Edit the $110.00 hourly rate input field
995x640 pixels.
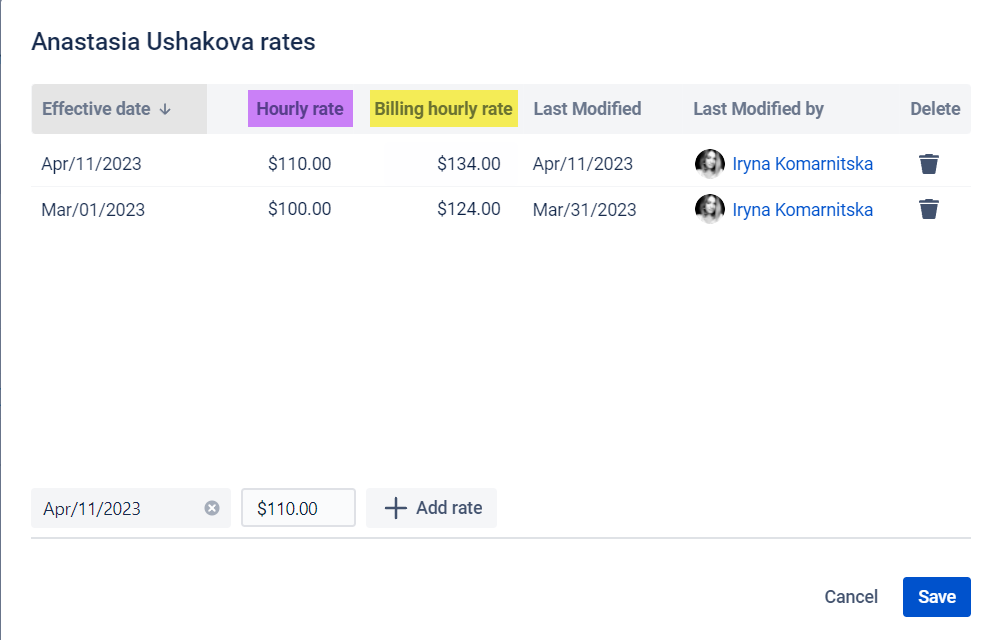(298, 507)
